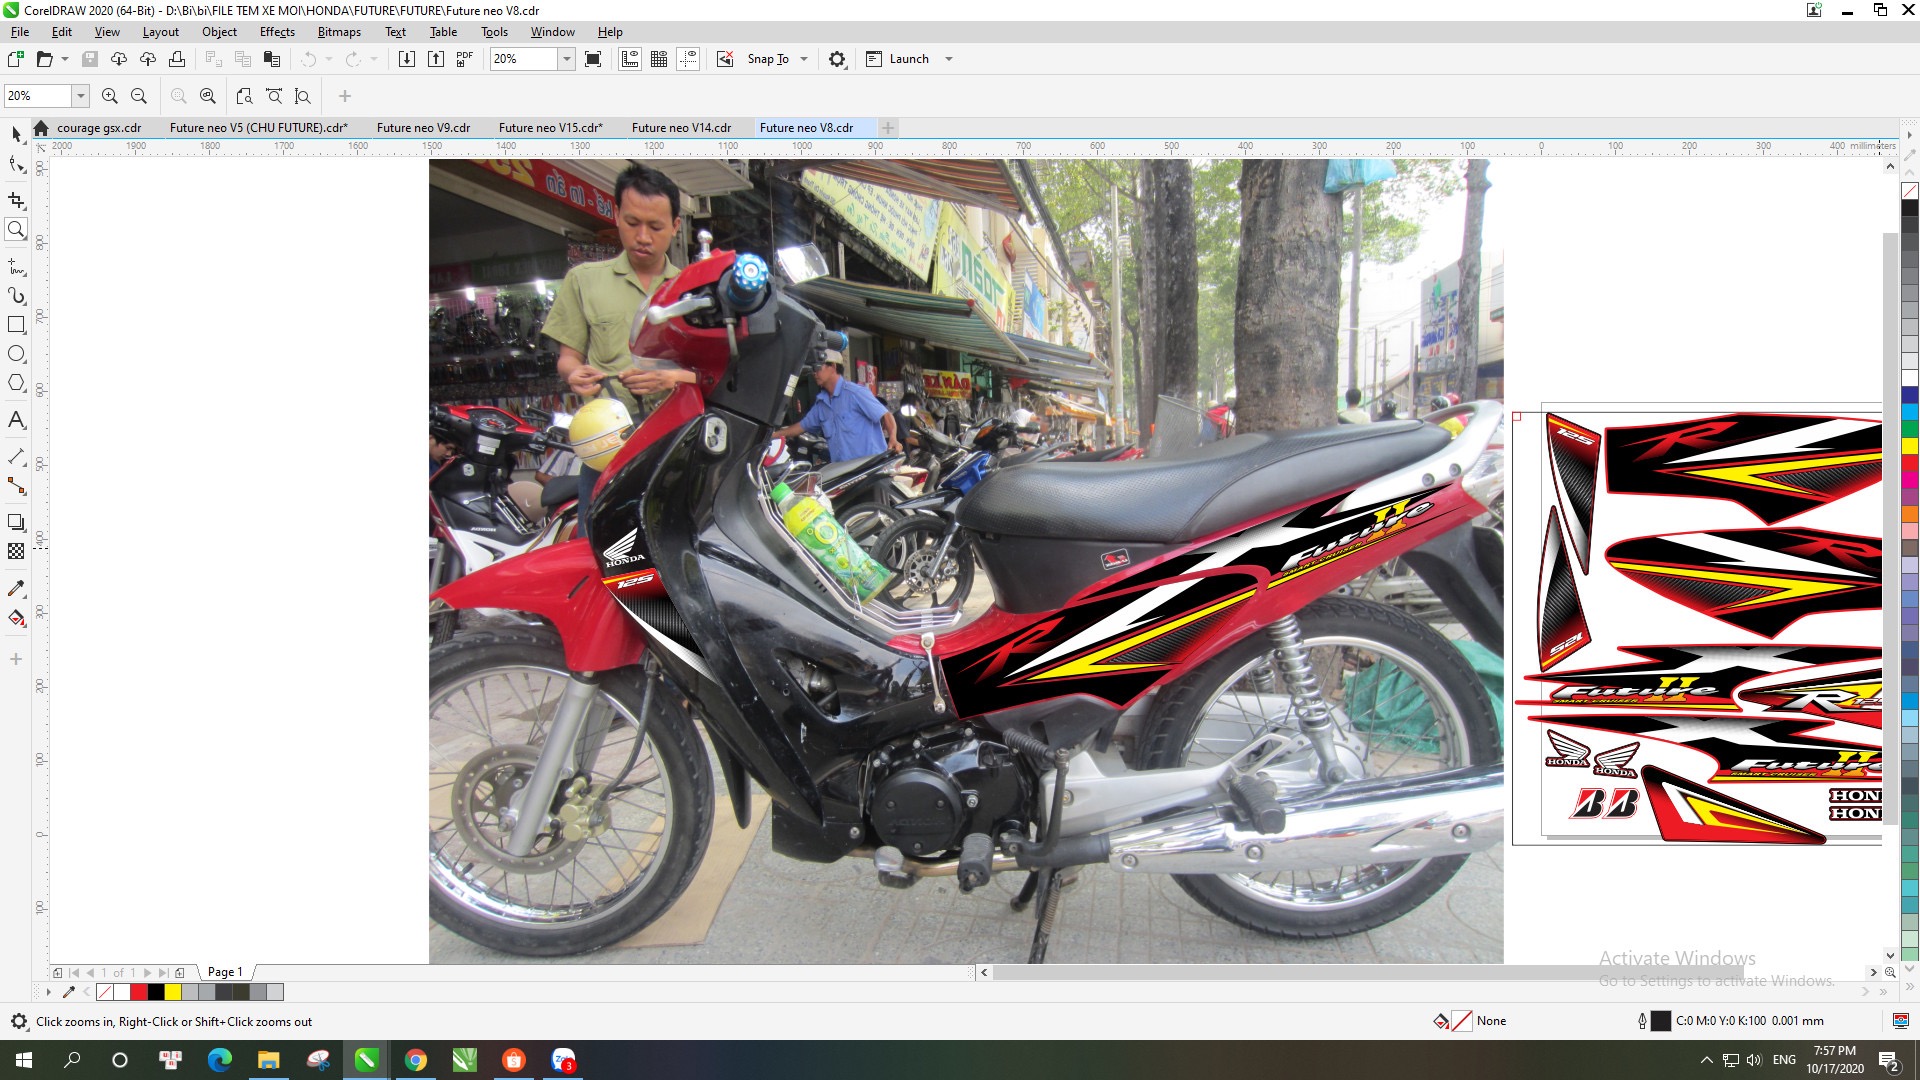Select the Shape edit tool

point(16,165)
